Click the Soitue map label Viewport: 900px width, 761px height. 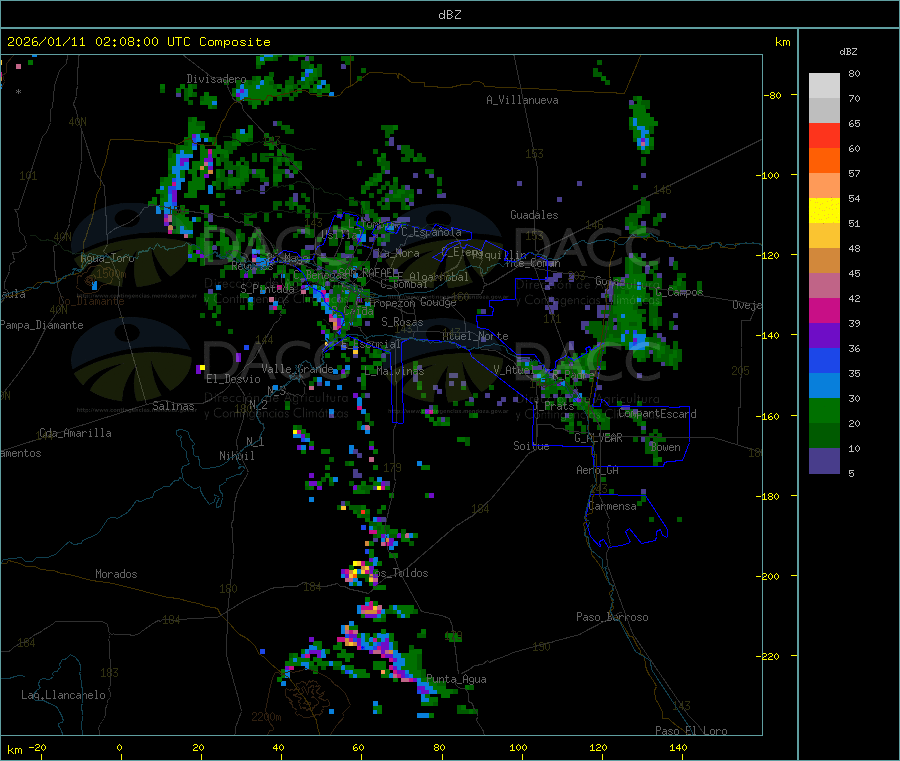(x=531, y=445)
